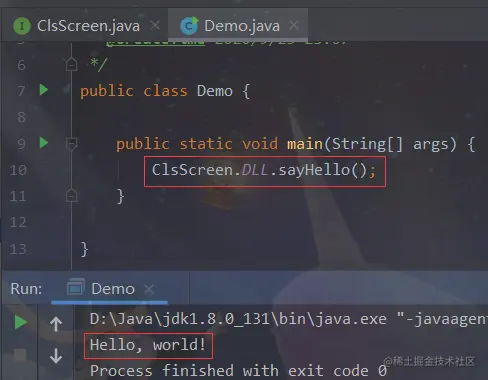
Task: Click line number 12 in gutter
Action: click(18, 222)
